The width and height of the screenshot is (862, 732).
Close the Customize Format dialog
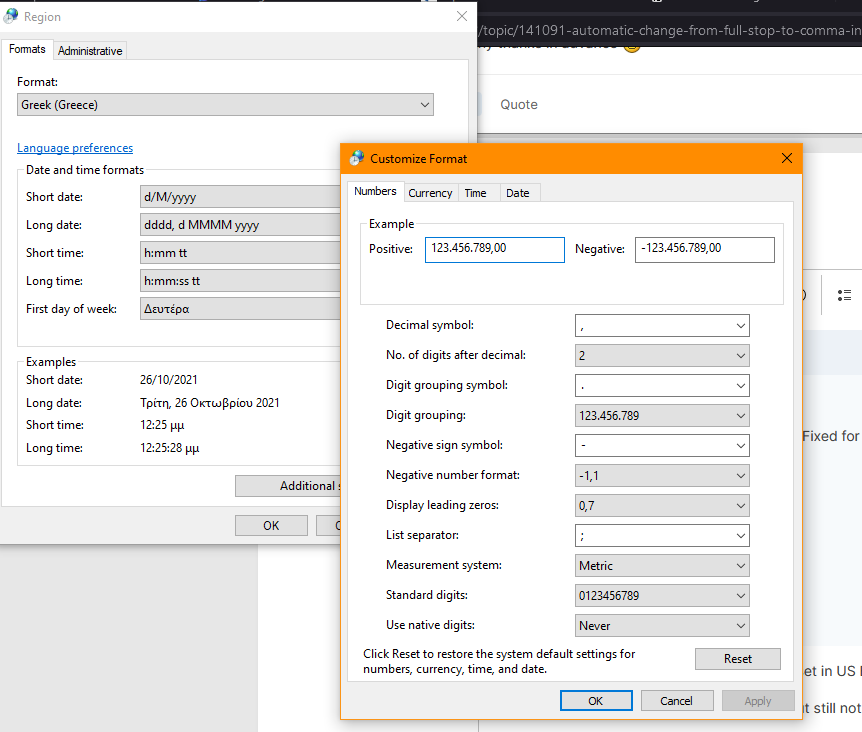(x=787, y=158)
